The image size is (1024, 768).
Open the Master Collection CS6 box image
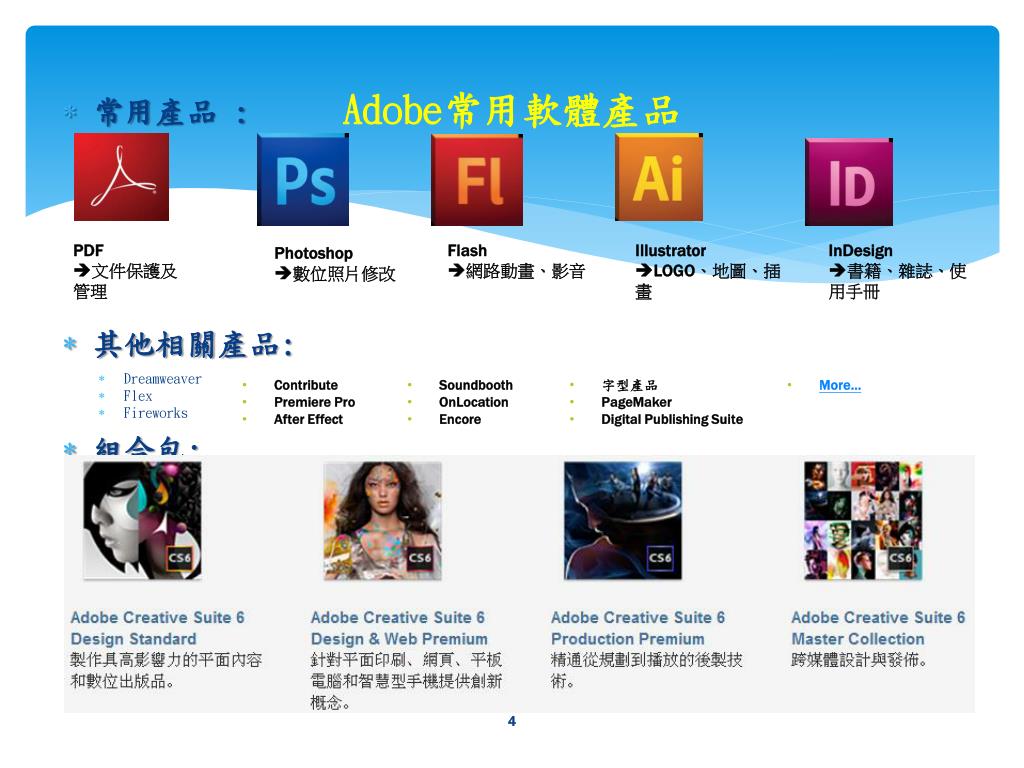[x=863, y=520]
